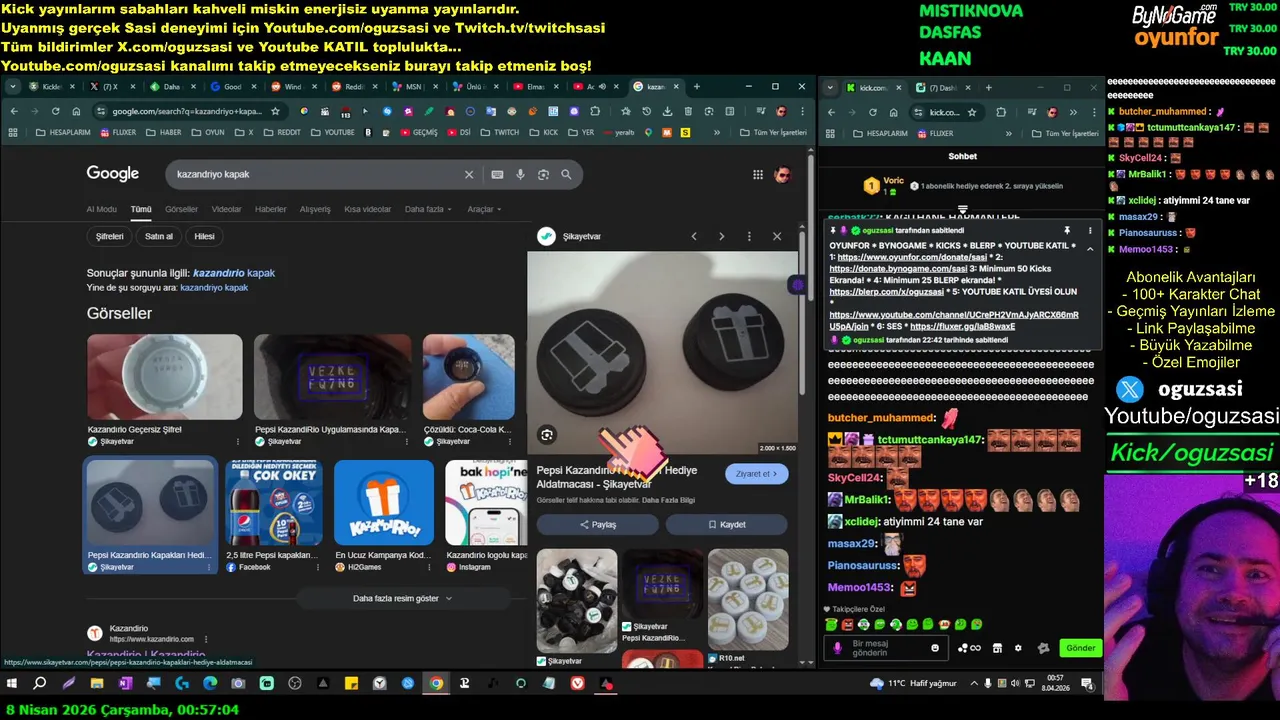
Task: Click the Ziyaret et button
Action: click(757, 474)
